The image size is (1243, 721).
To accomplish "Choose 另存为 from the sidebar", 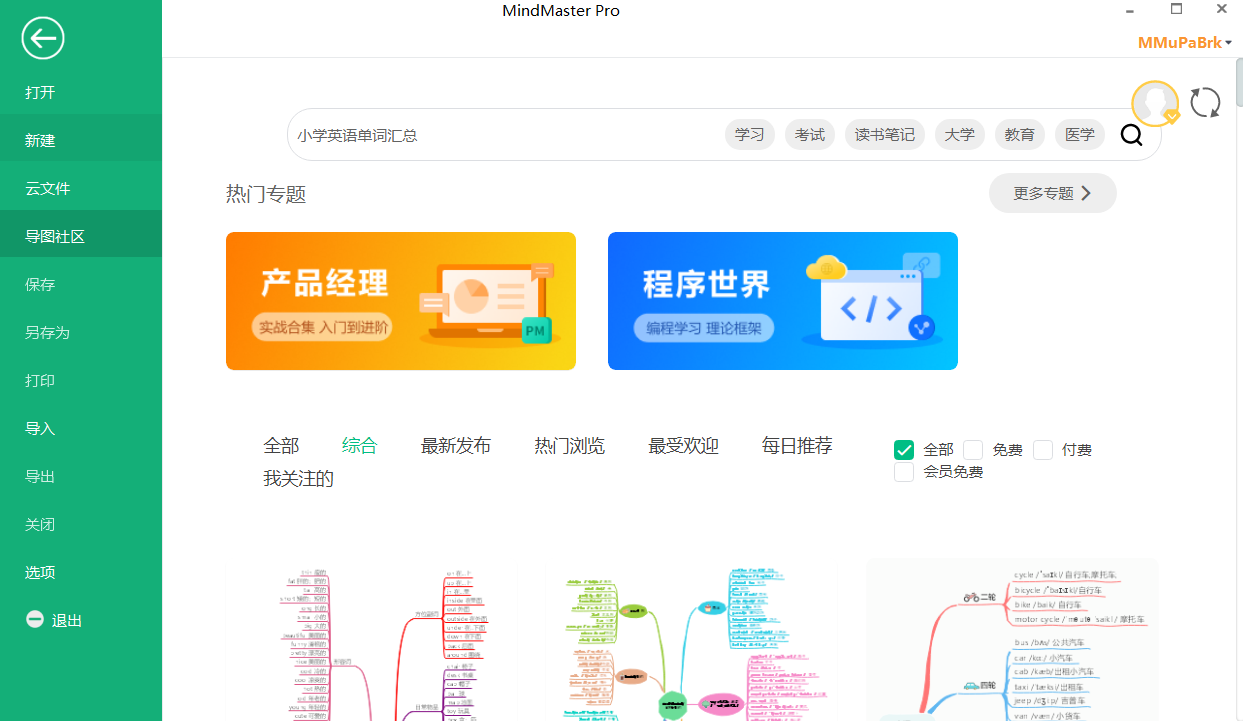I will (x=81, y=332).
